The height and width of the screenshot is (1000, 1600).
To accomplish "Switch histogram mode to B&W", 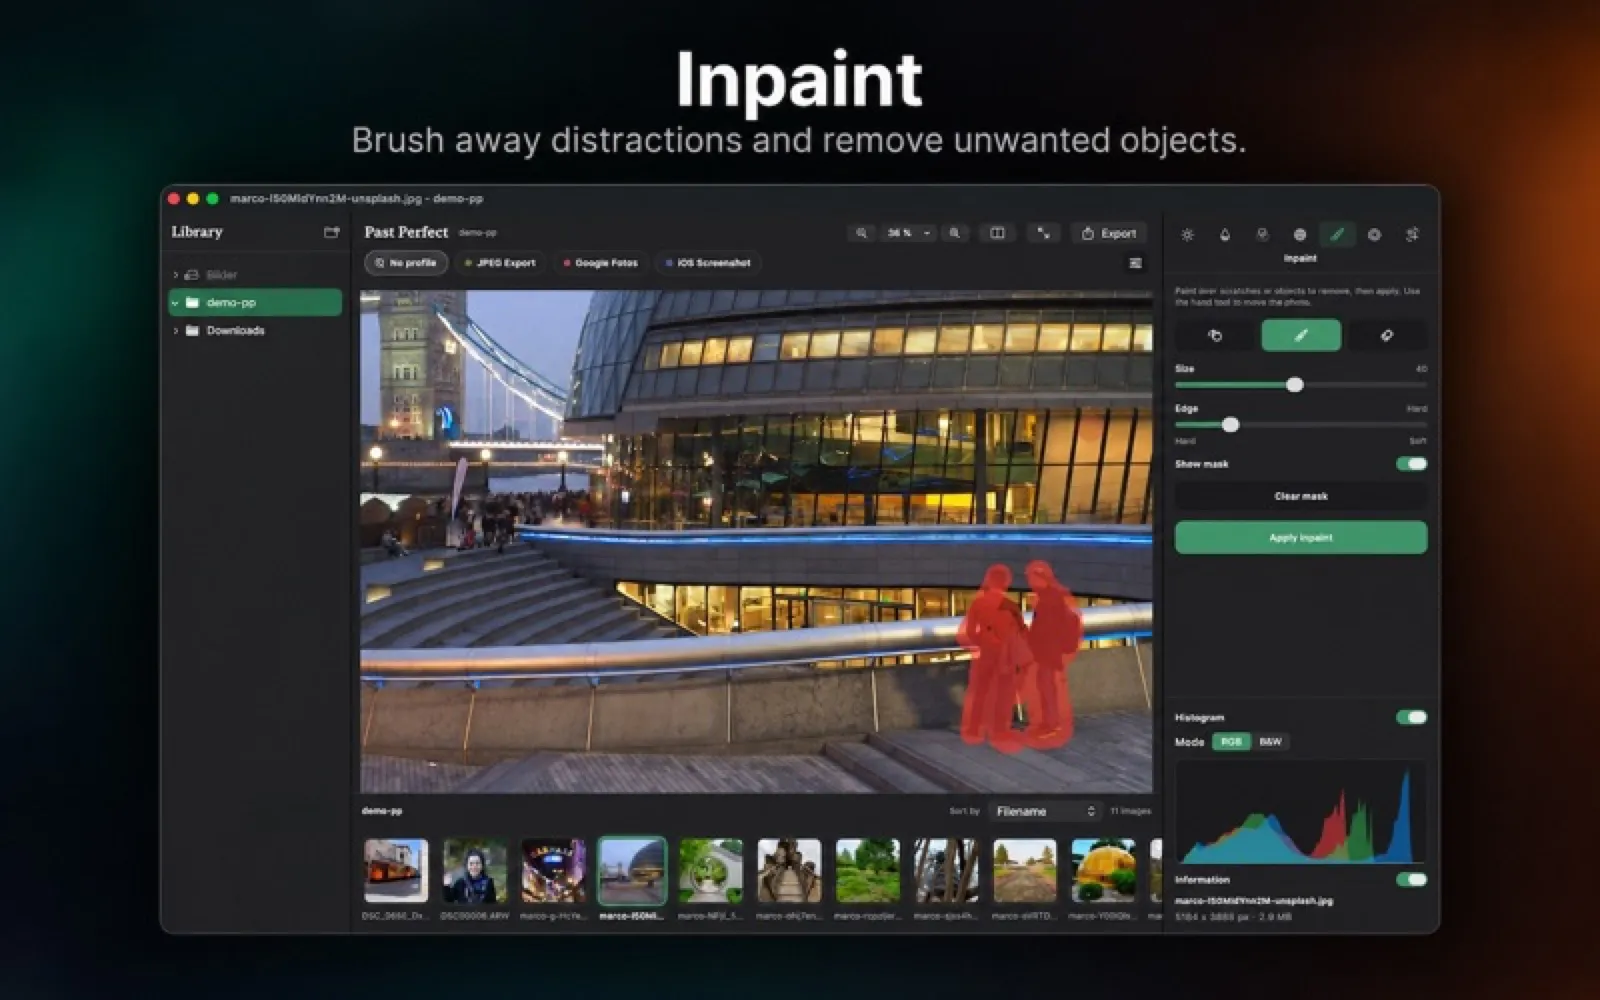I will click(x=1270, y=742).
